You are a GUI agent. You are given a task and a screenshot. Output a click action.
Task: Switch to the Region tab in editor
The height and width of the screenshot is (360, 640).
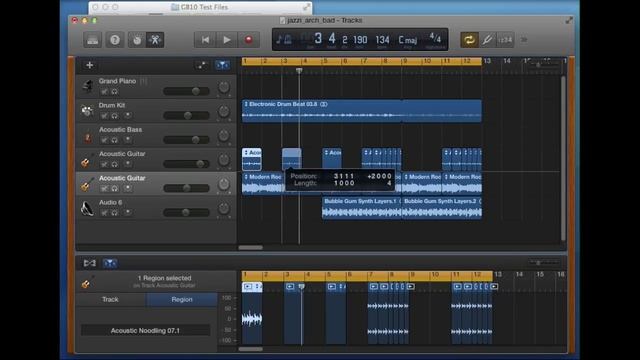pyautogui.click(x=182, y=299)
